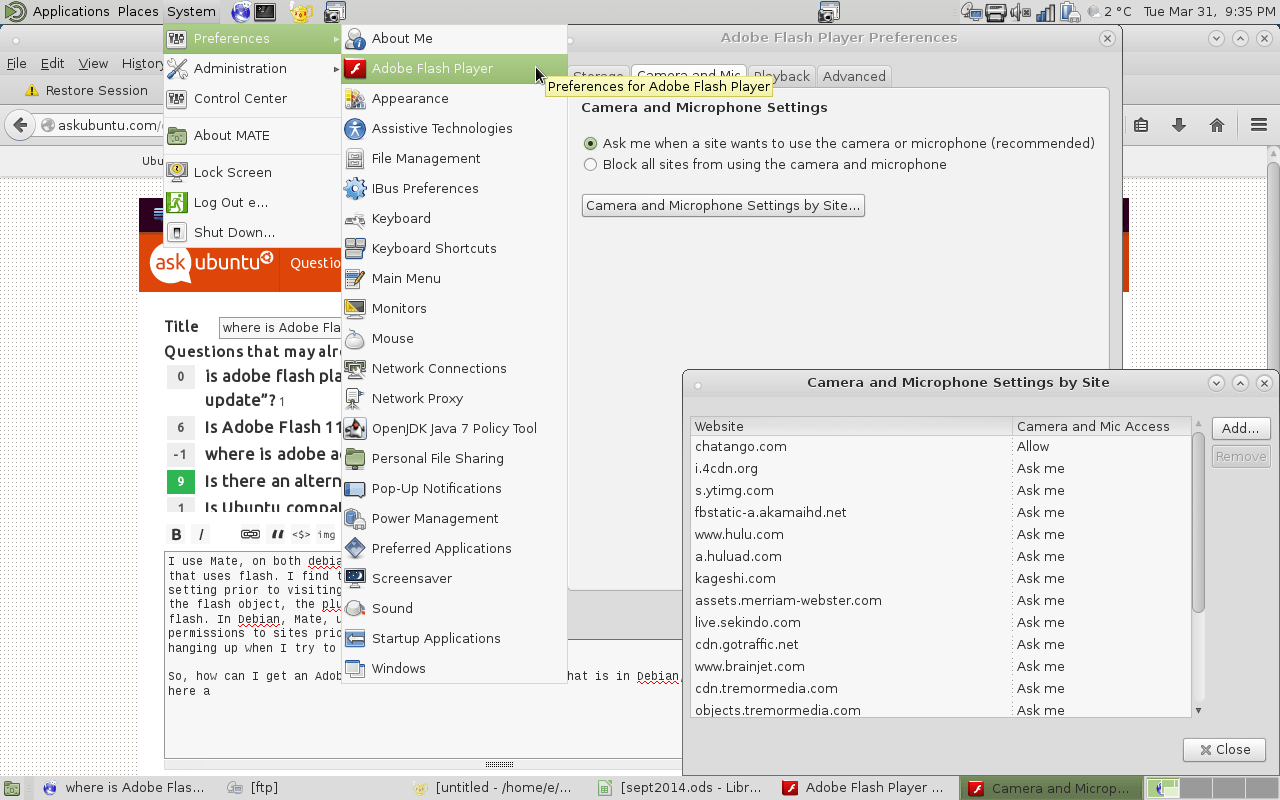The height and width of the screenshot is (800, 1280).
Task: Click the OpenJDK Java 7 Policy Tool icon
Action: (355, 428)
